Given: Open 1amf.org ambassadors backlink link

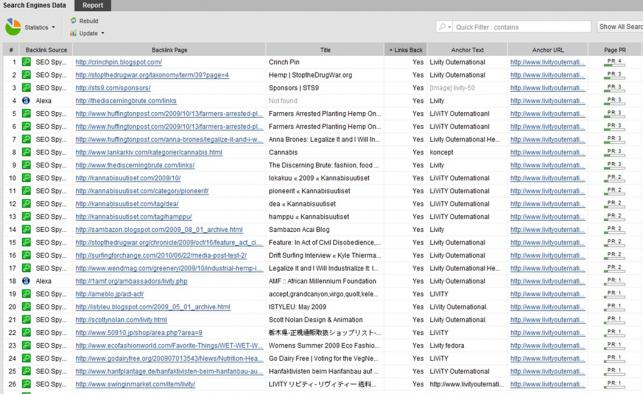Looking at the screenshot, I should (x=131, y=281).
